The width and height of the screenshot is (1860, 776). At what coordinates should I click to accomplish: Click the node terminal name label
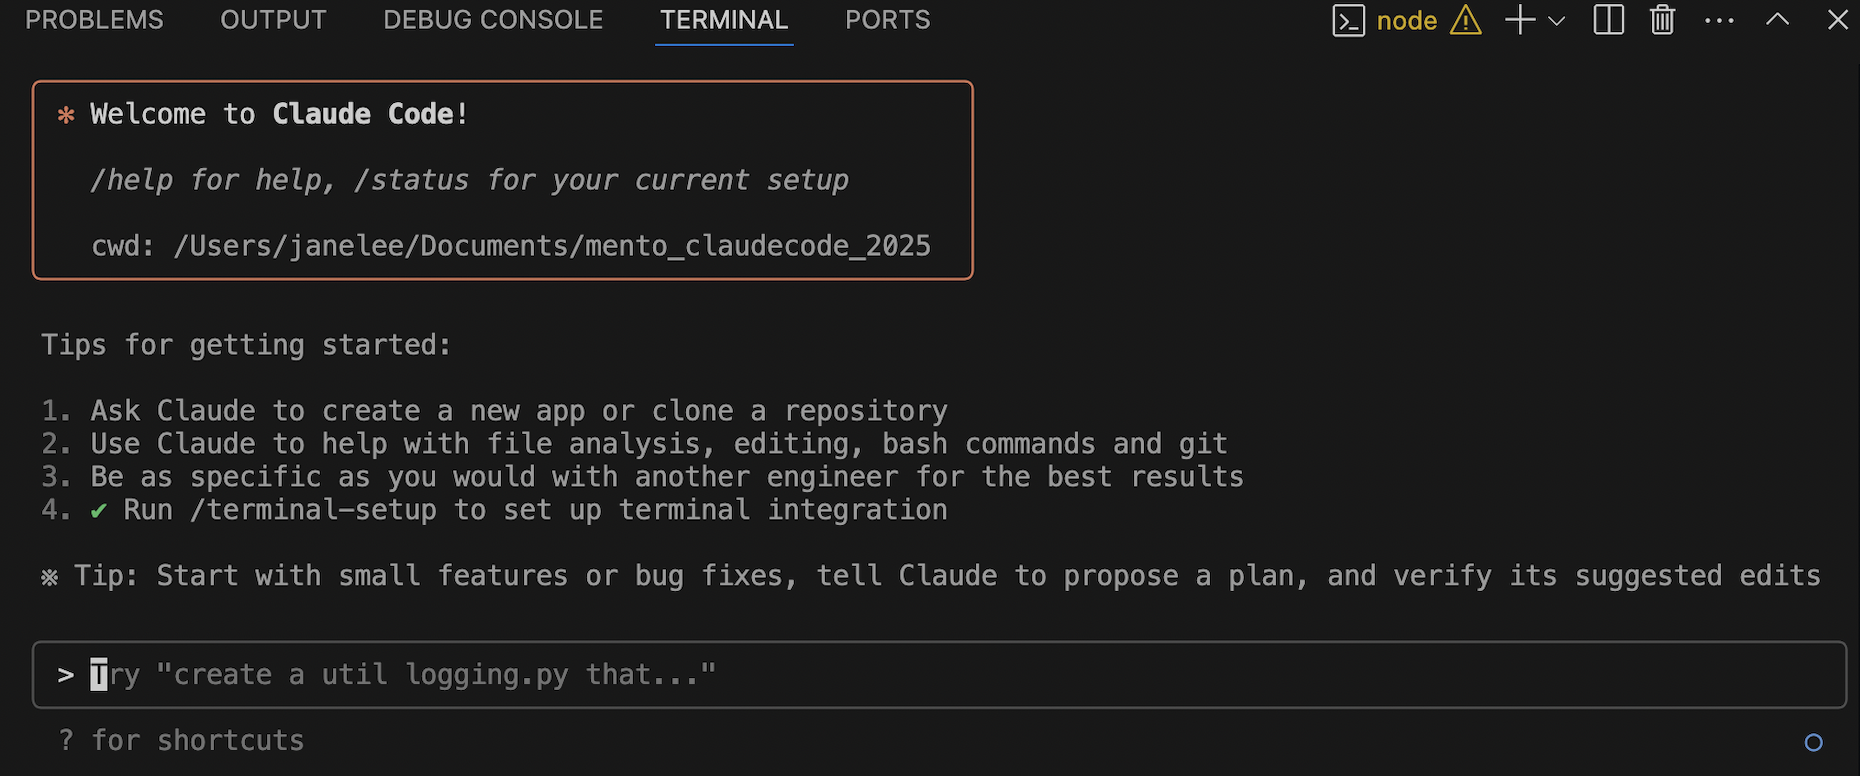1406,20
